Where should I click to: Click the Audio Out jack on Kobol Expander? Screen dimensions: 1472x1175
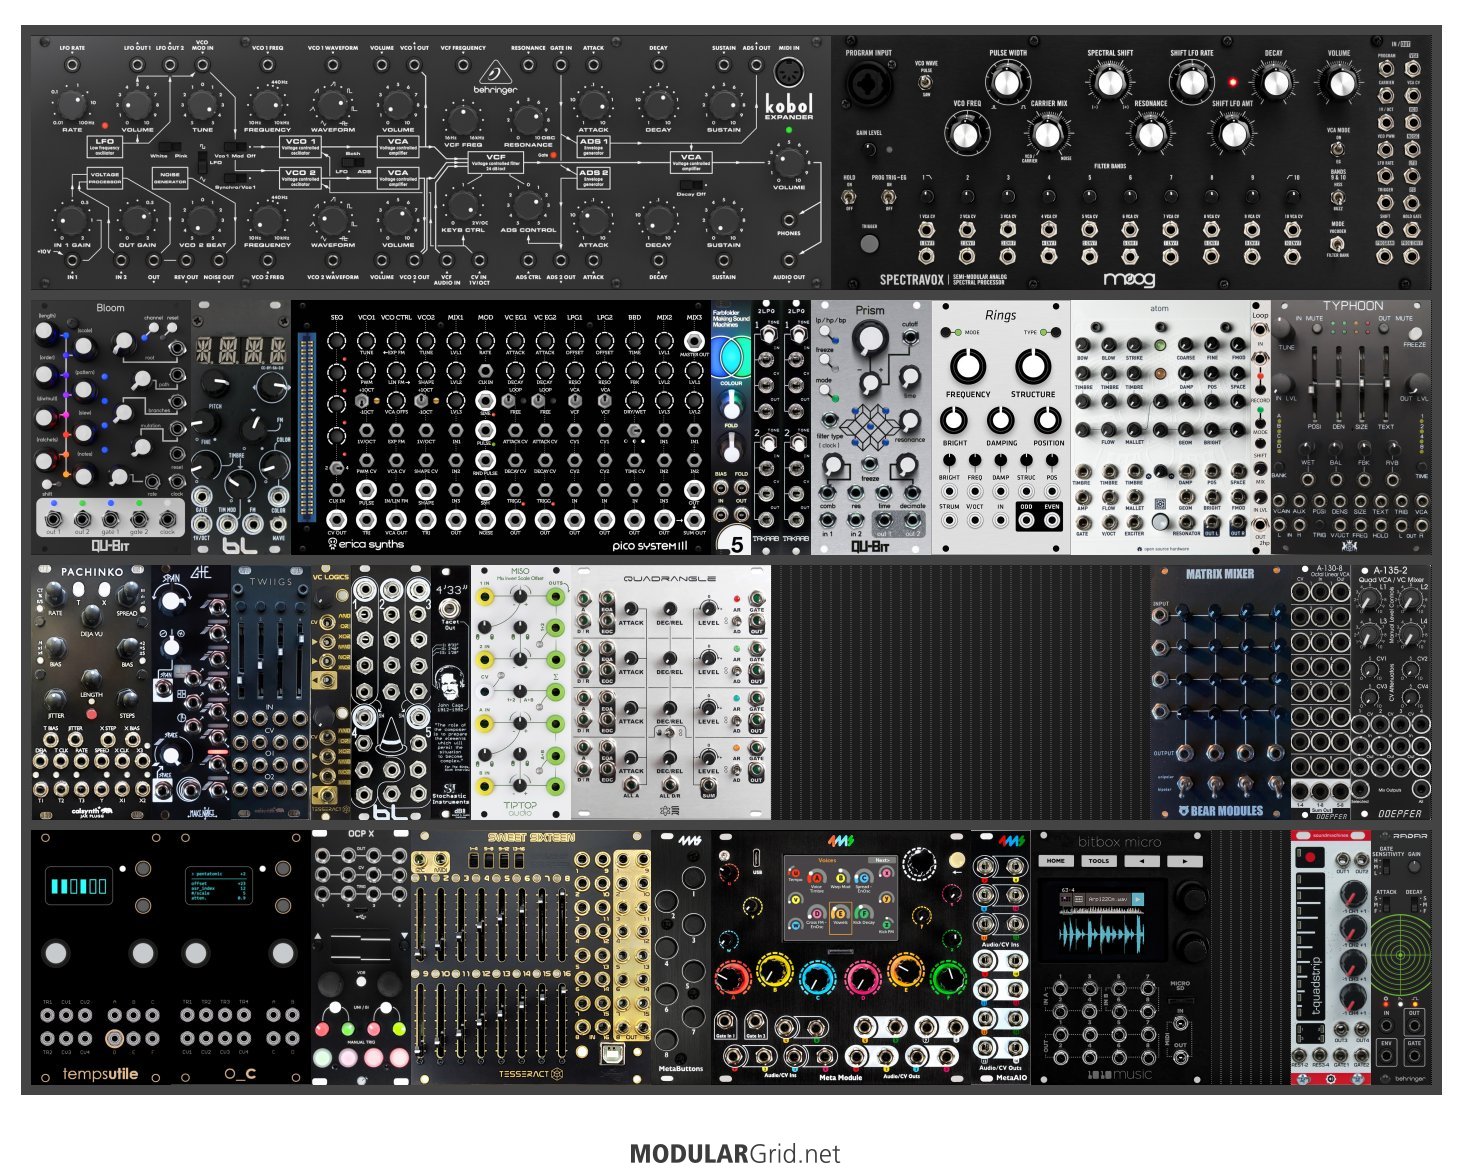tap(789, 262)
